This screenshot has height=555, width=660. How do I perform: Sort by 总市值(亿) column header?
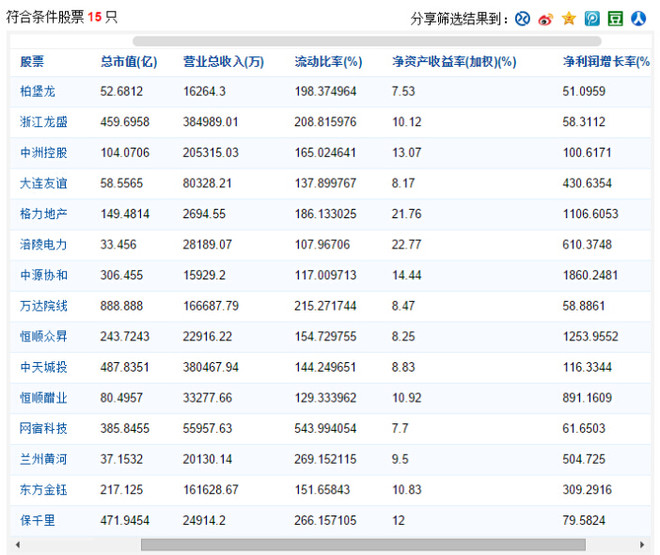pyautogui.click(x=129, y=61)
